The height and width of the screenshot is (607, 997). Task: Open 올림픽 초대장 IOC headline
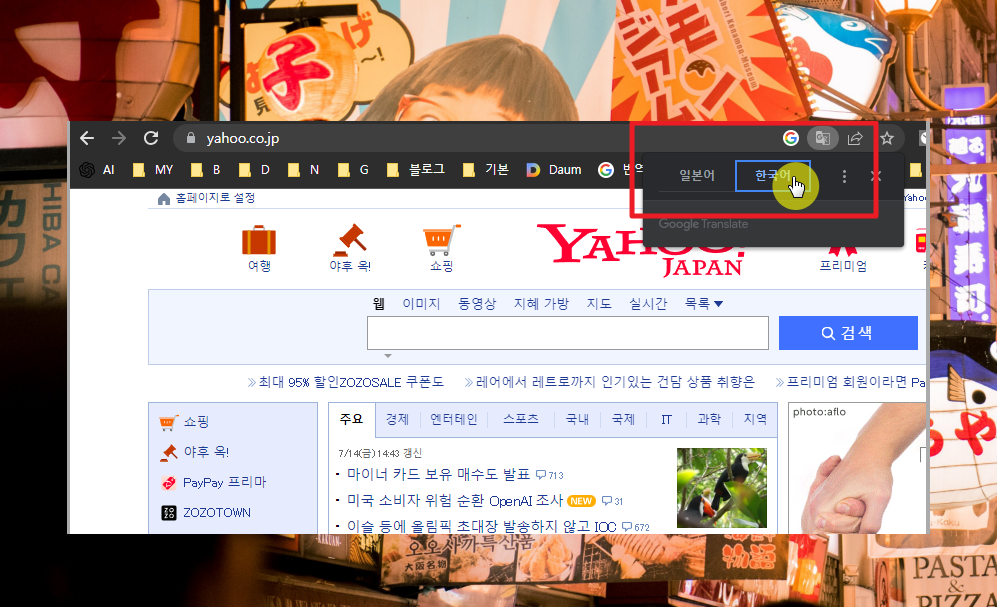point(481,526)
